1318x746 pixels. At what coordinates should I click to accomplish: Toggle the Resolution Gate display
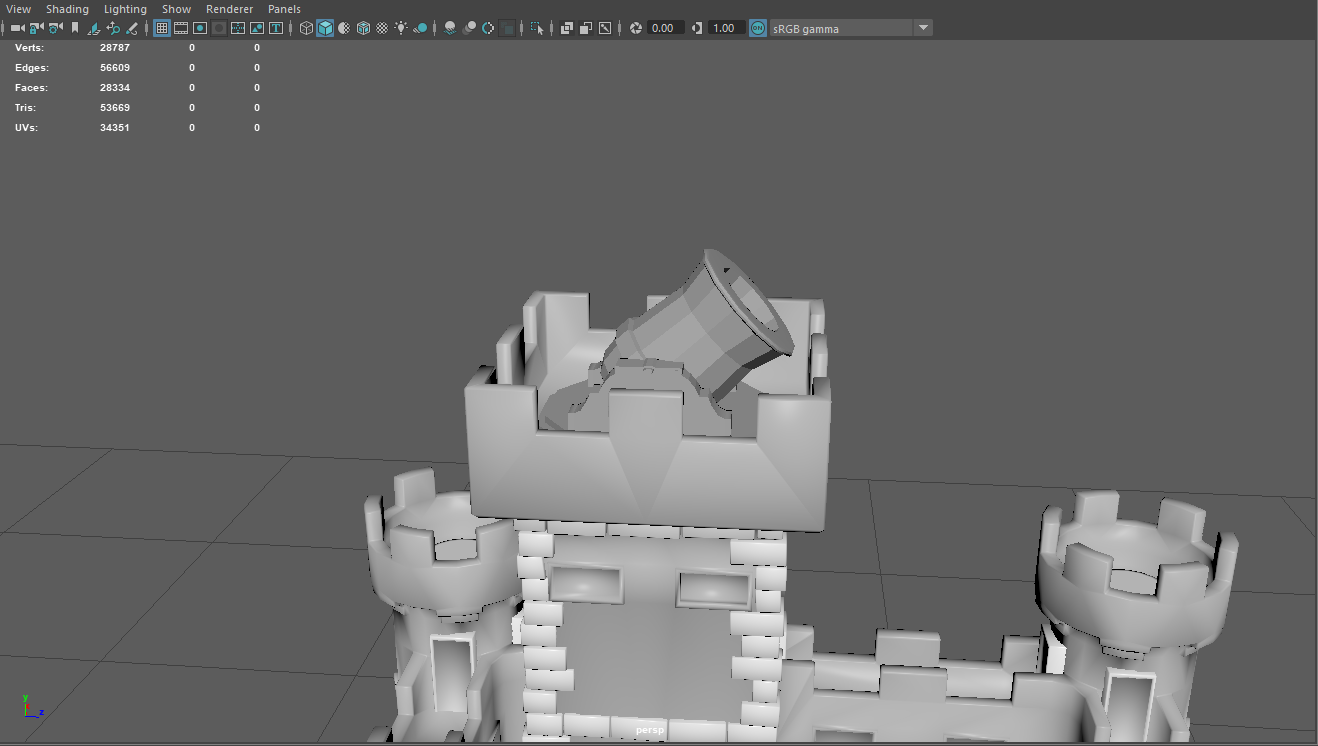200,28
